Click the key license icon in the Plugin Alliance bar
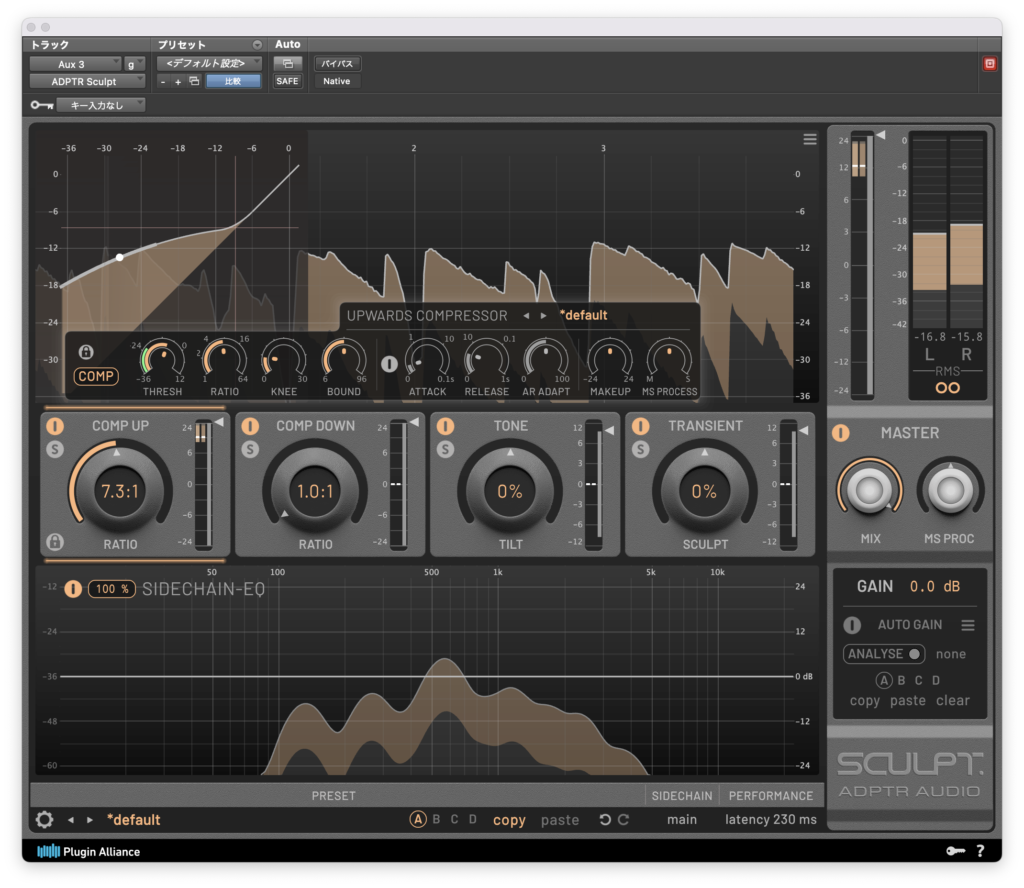The width and height of the screenshot is (1024, 888). tap(955, 851)
